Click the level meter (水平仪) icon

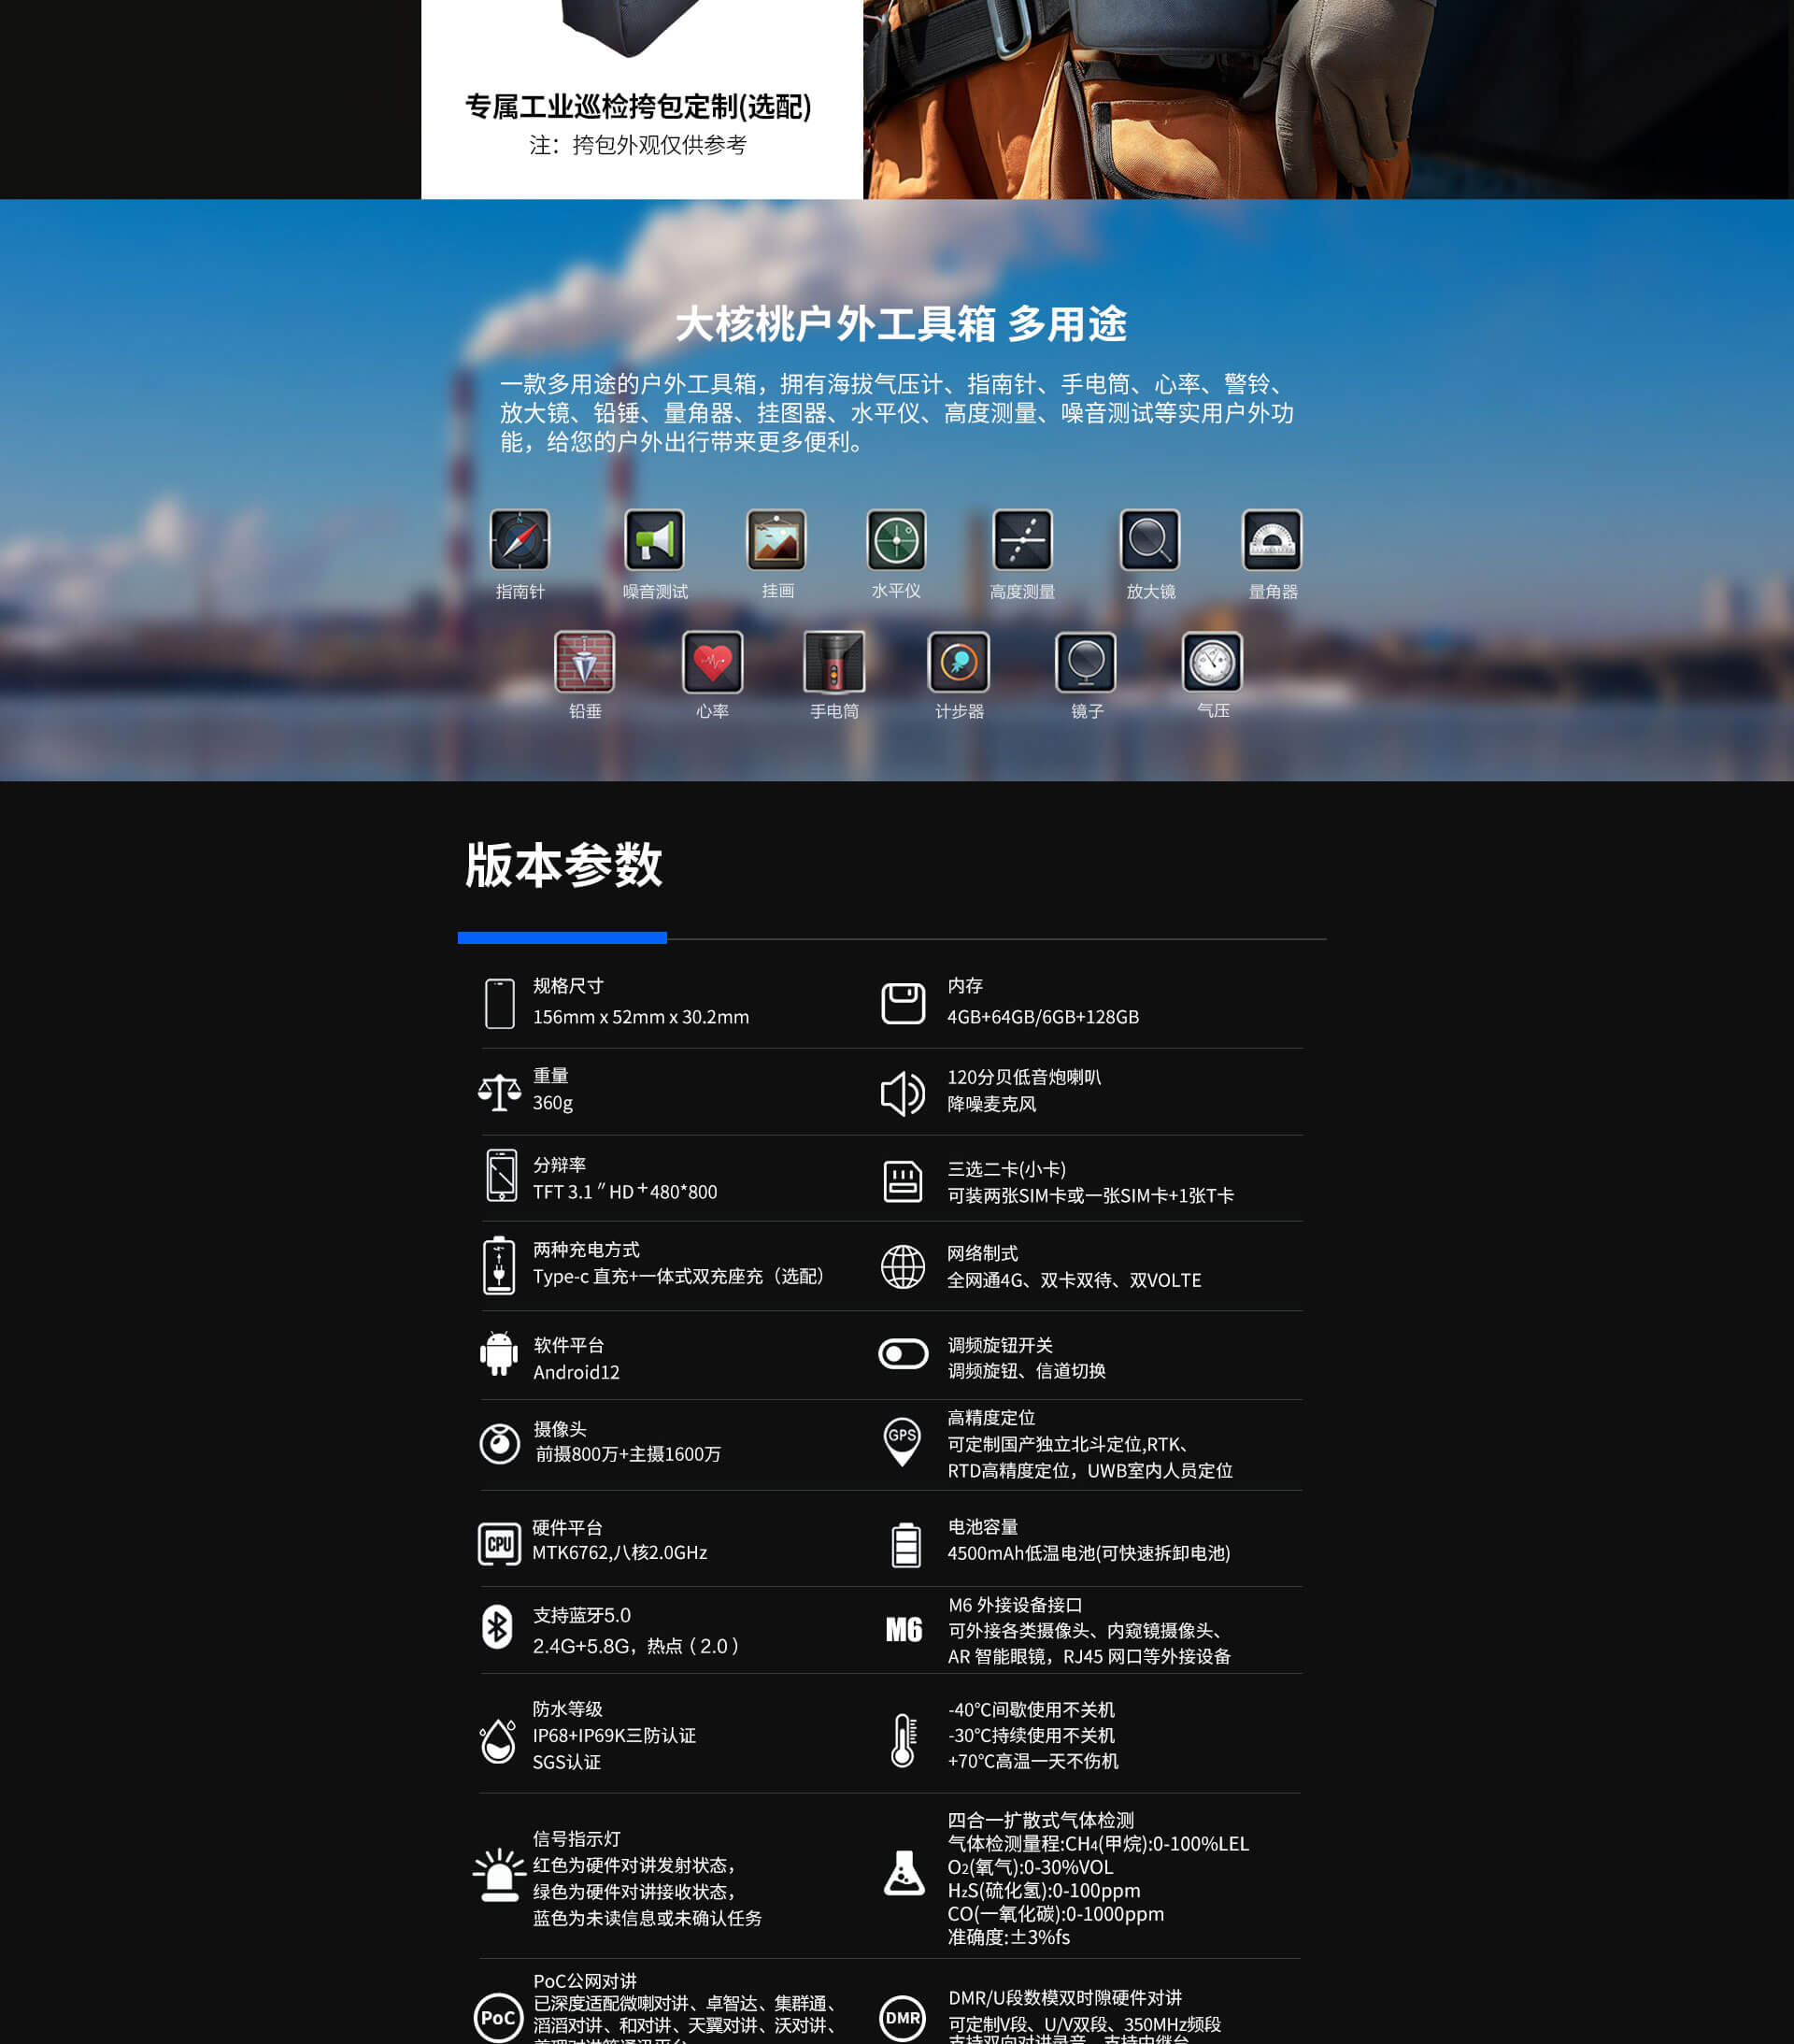(896, 540)
